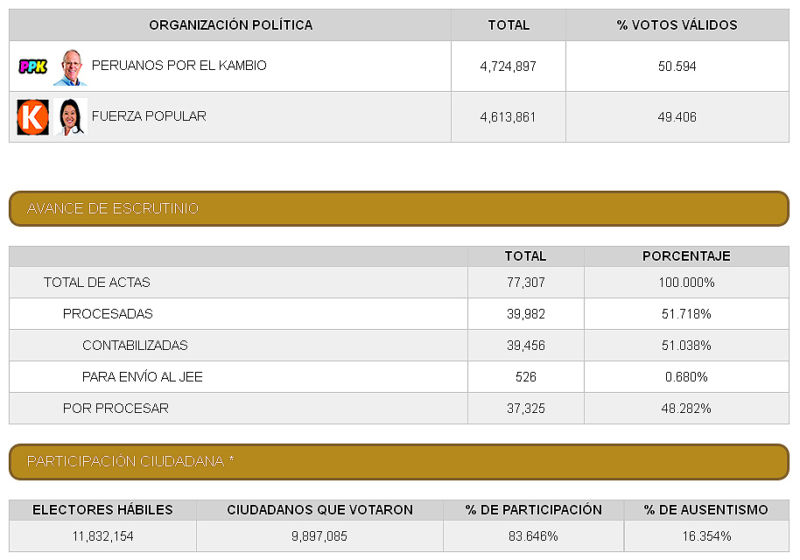Image resolution: width=800 pixels, height=560 pixels.
Task: Click the ELECTORES HÁBILES column header
Action: pyautogui.click(x=103, y=510)
